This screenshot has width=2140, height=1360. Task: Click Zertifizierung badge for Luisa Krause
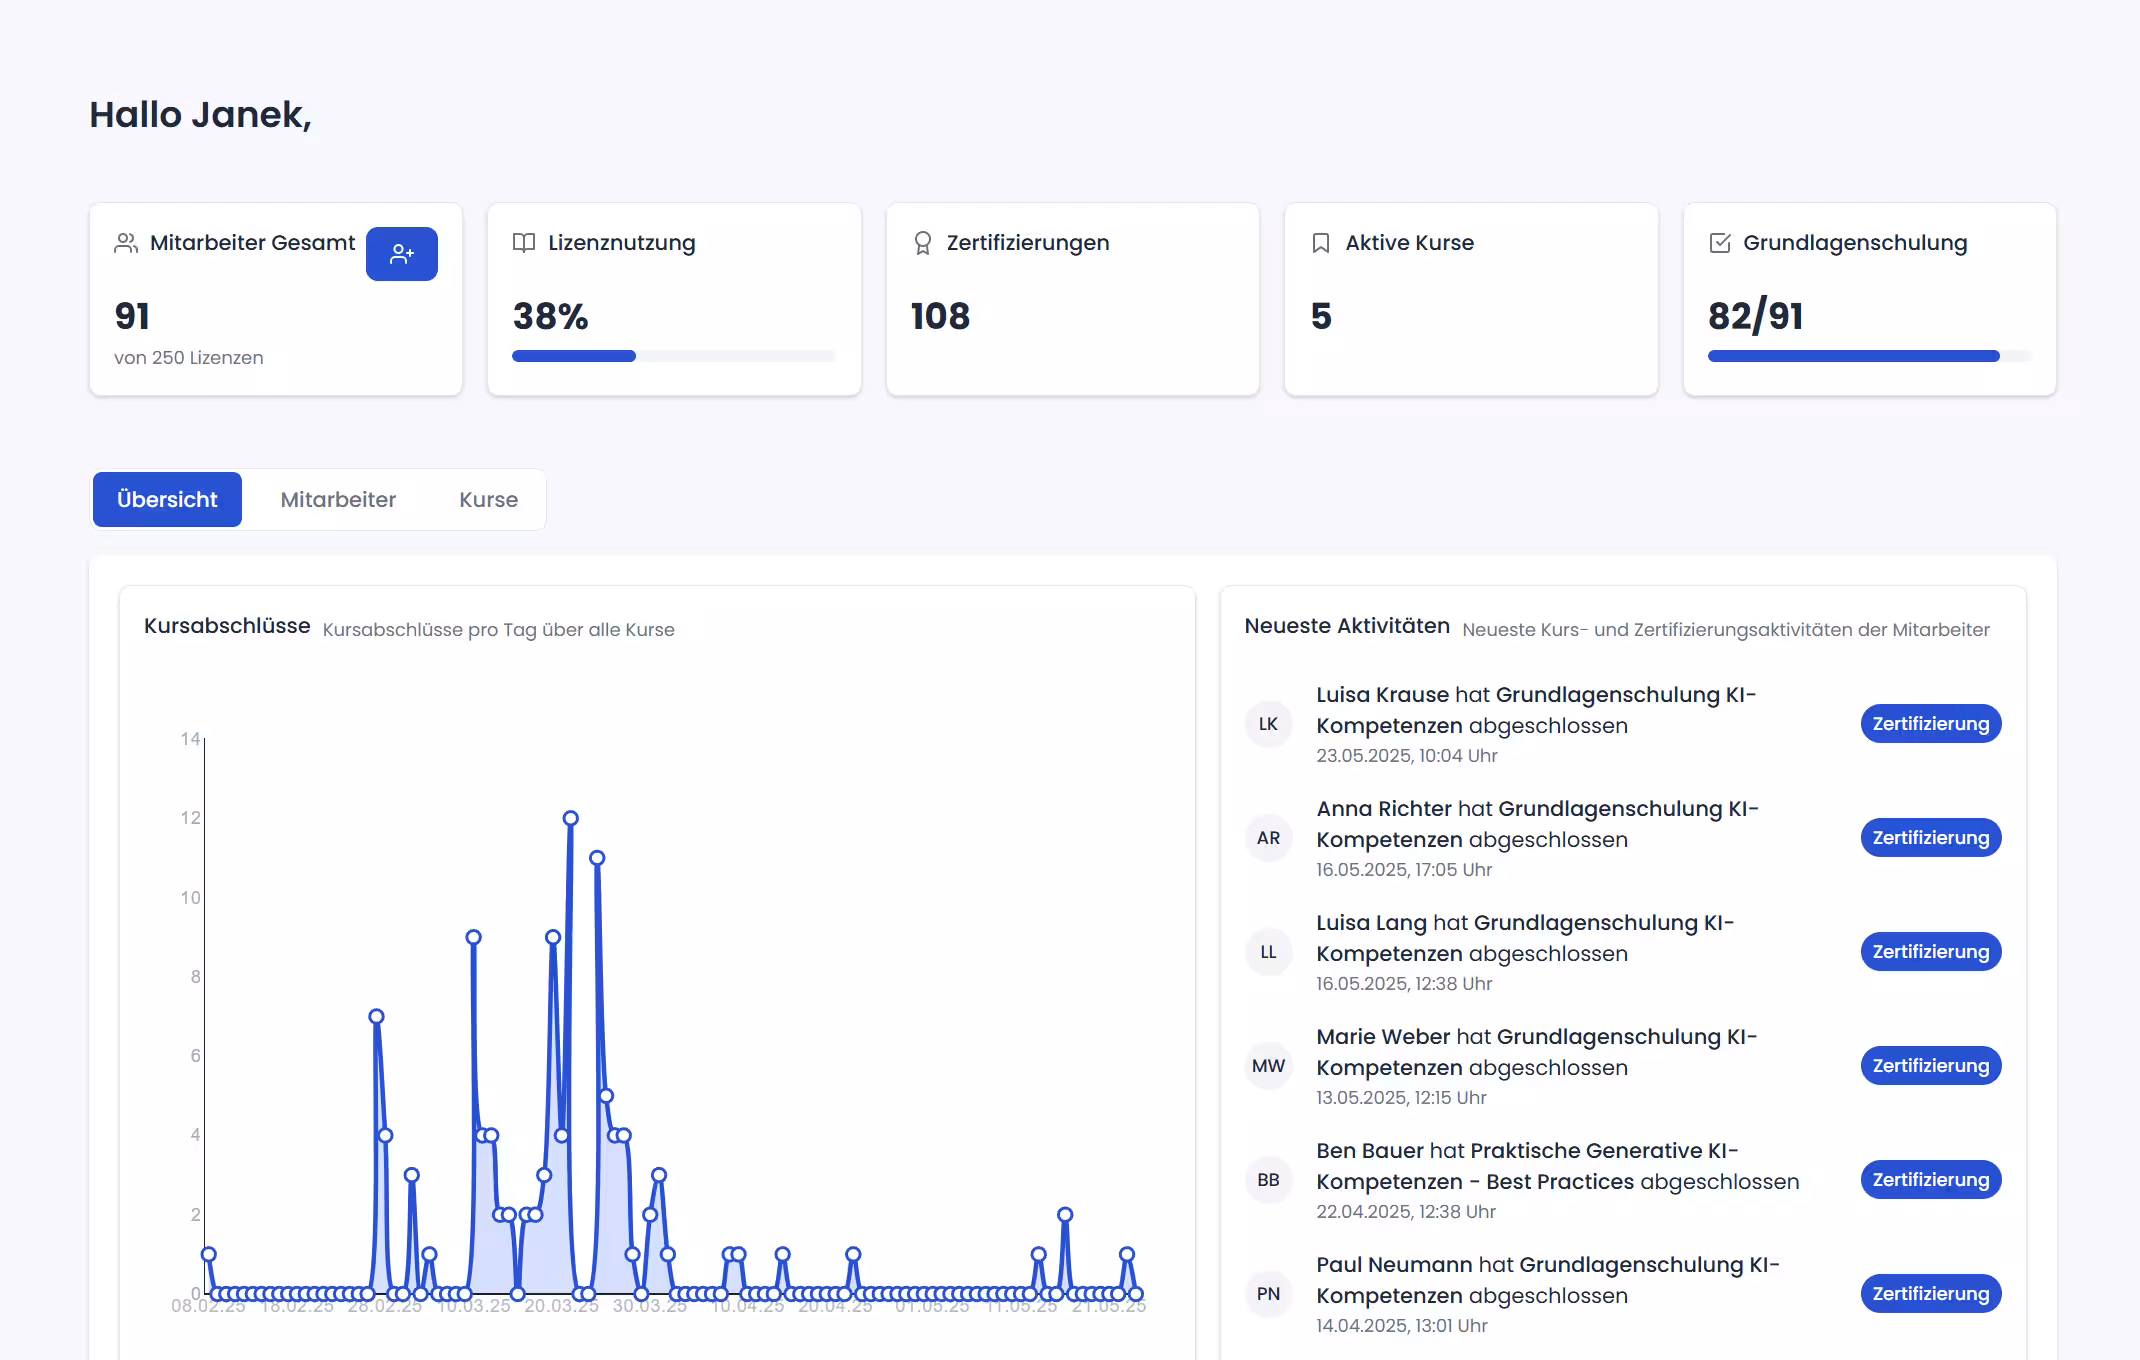pos(1930,724)
